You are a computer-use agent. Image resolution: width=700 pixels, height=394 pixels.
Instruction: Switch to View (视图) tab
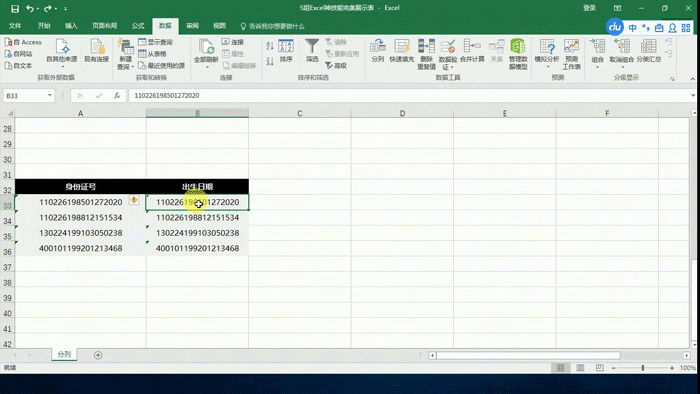click(219, 26)
